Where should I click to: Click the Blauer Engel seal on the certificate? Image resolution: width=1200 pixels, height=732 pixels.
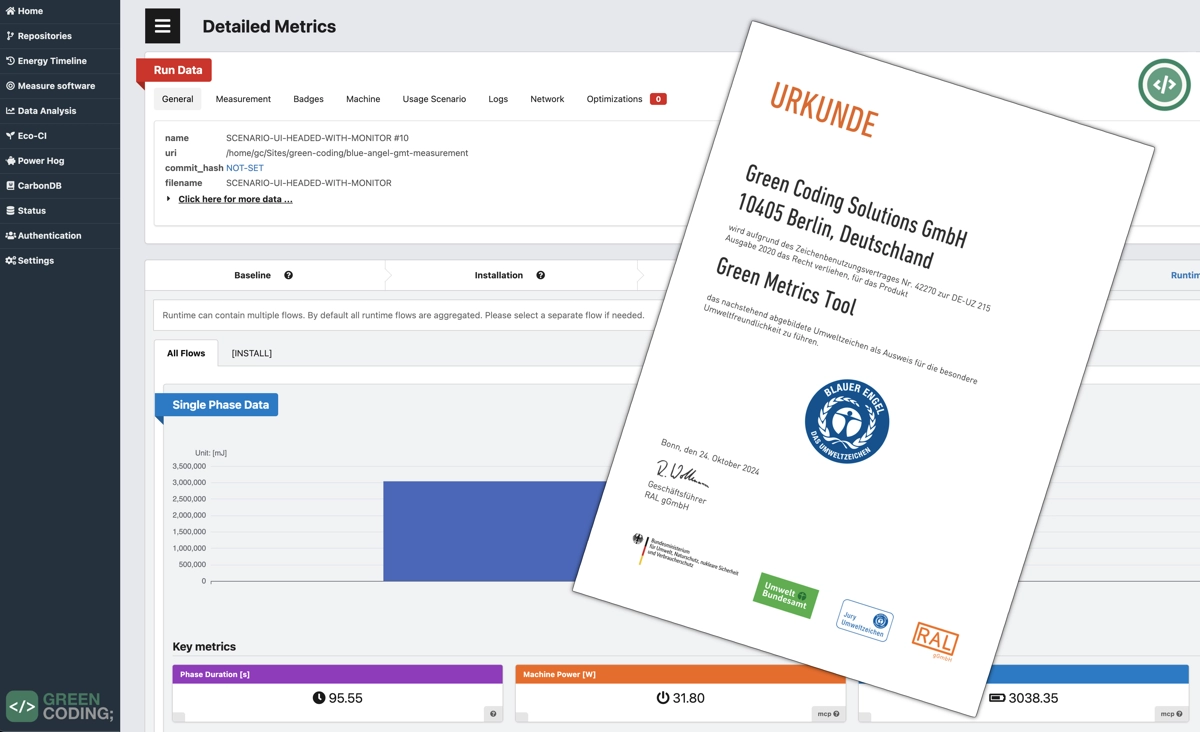(847, 421)
